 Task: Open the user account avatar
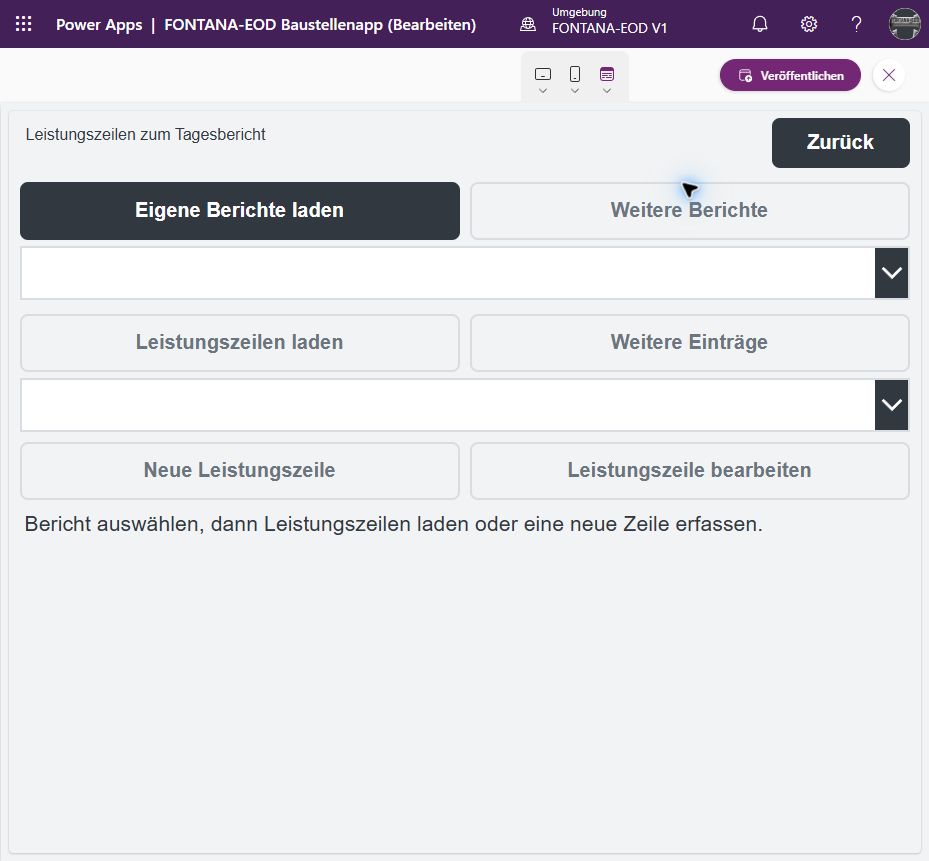coord(905,24)
